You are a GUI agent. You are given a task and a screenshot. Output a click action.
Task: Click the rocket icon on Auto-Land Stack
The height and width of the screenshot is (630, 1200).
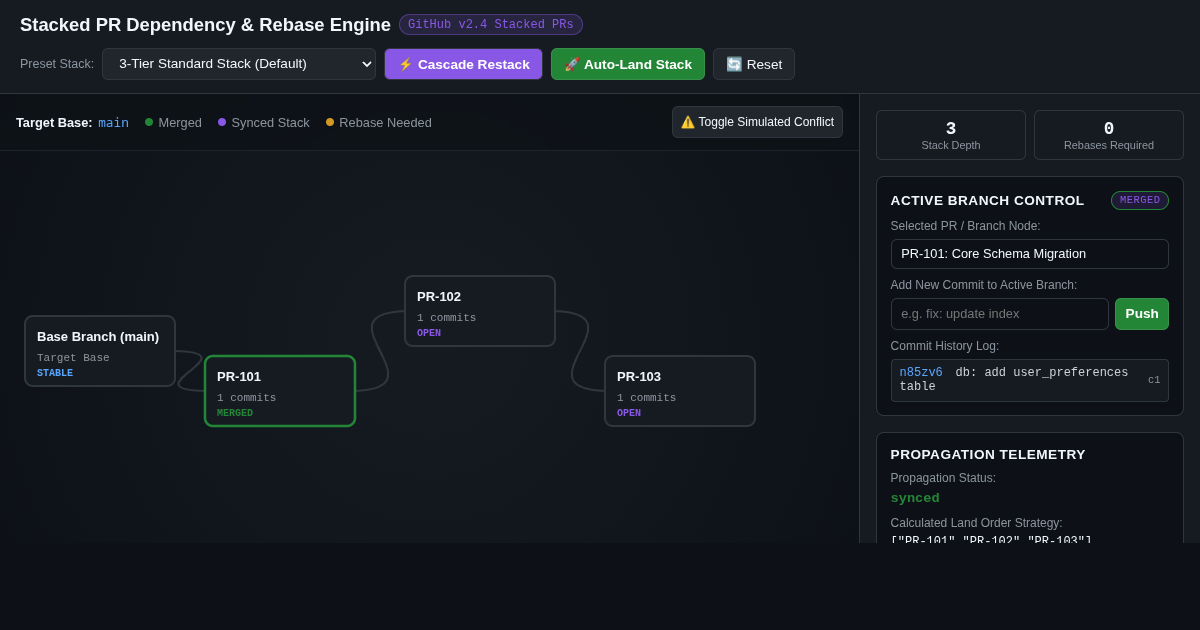click(572, 64)
